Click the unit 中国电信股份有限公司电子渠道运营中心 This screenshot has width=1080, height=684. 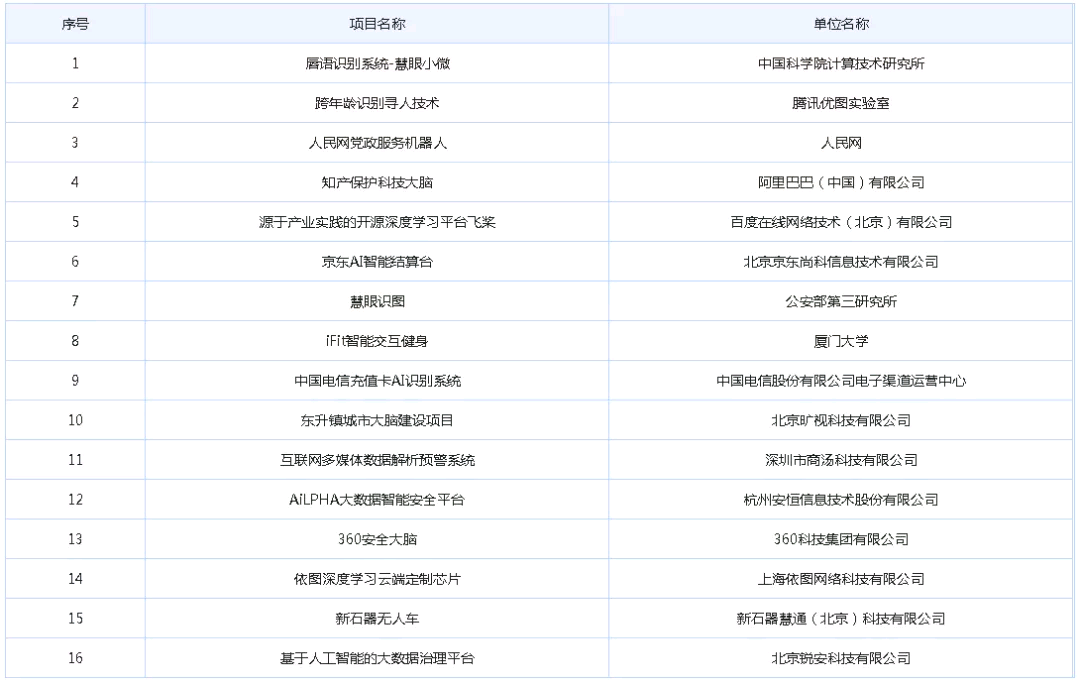tap(841, 380)
